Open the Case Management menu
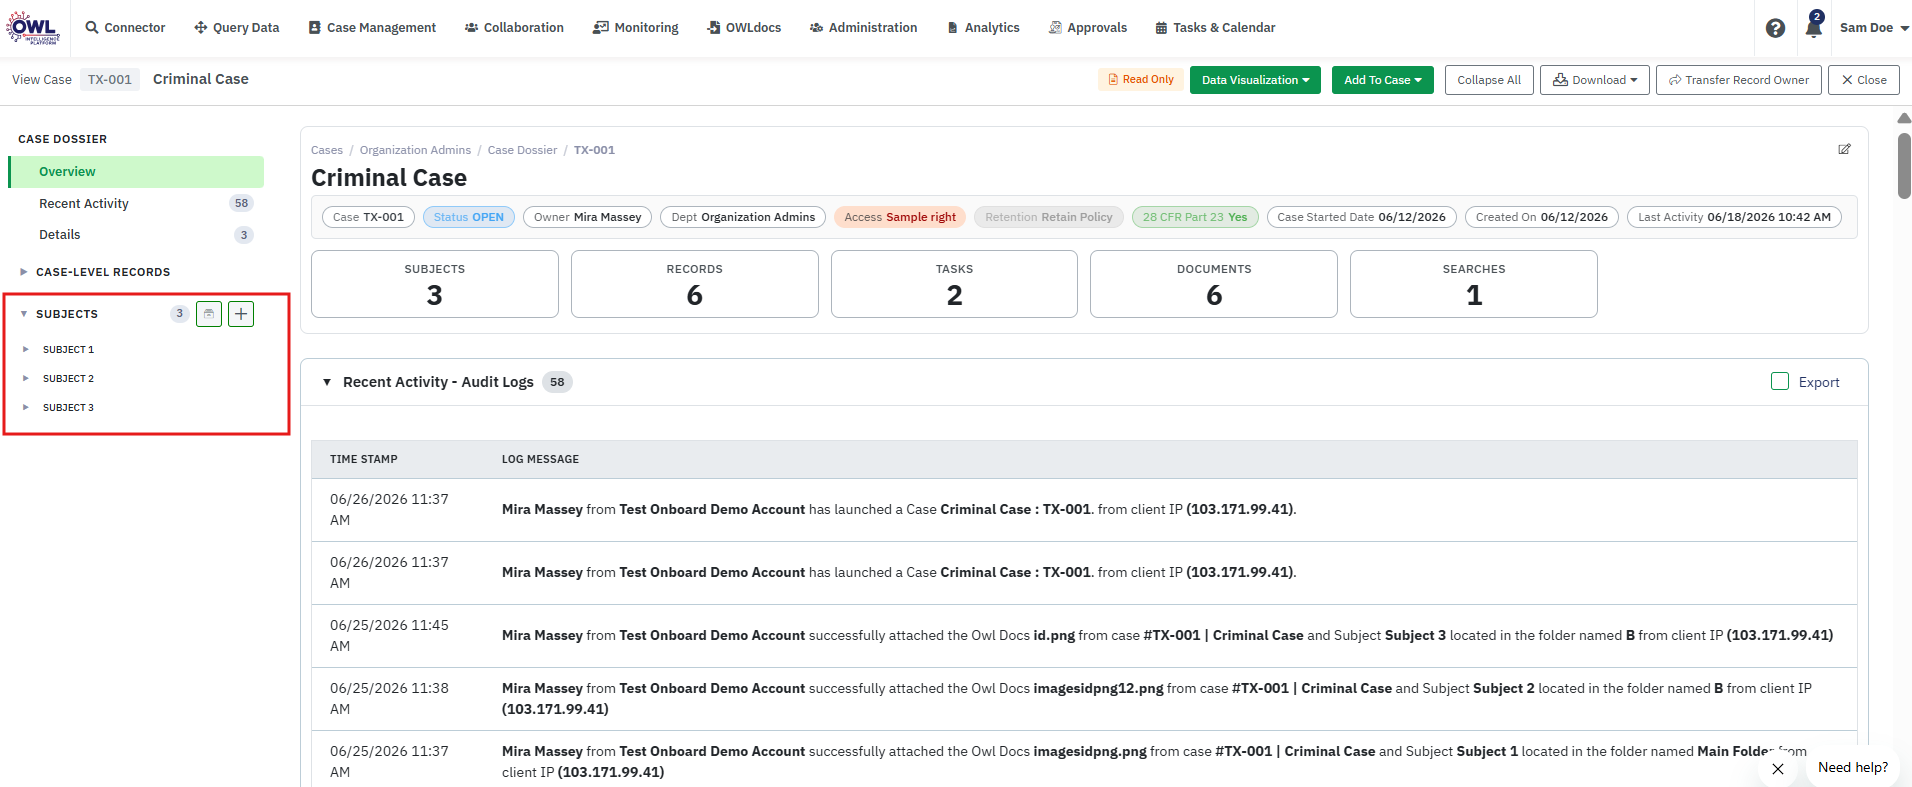The width and height of the screenshot is (1912, 787). [372, 28]
